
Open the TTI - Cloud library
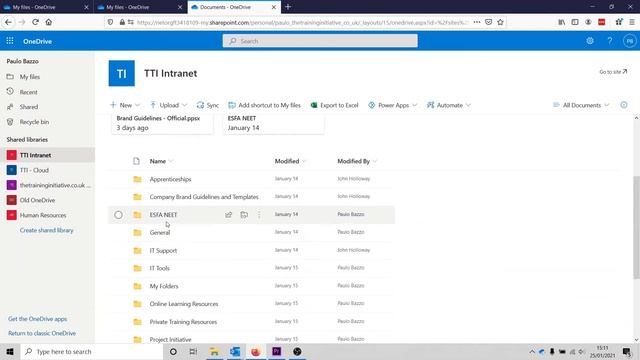tap(34, 170)
